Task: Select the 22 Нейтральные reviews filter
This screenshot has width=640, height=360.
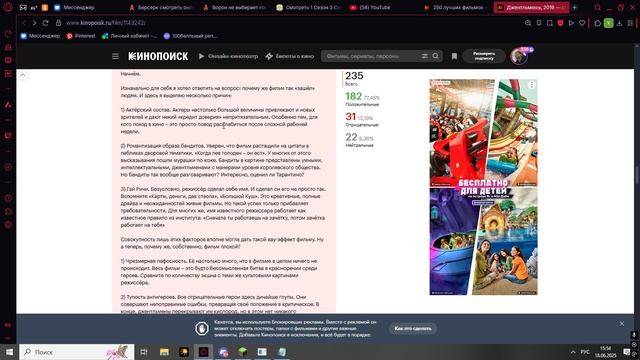Action: 359,140
